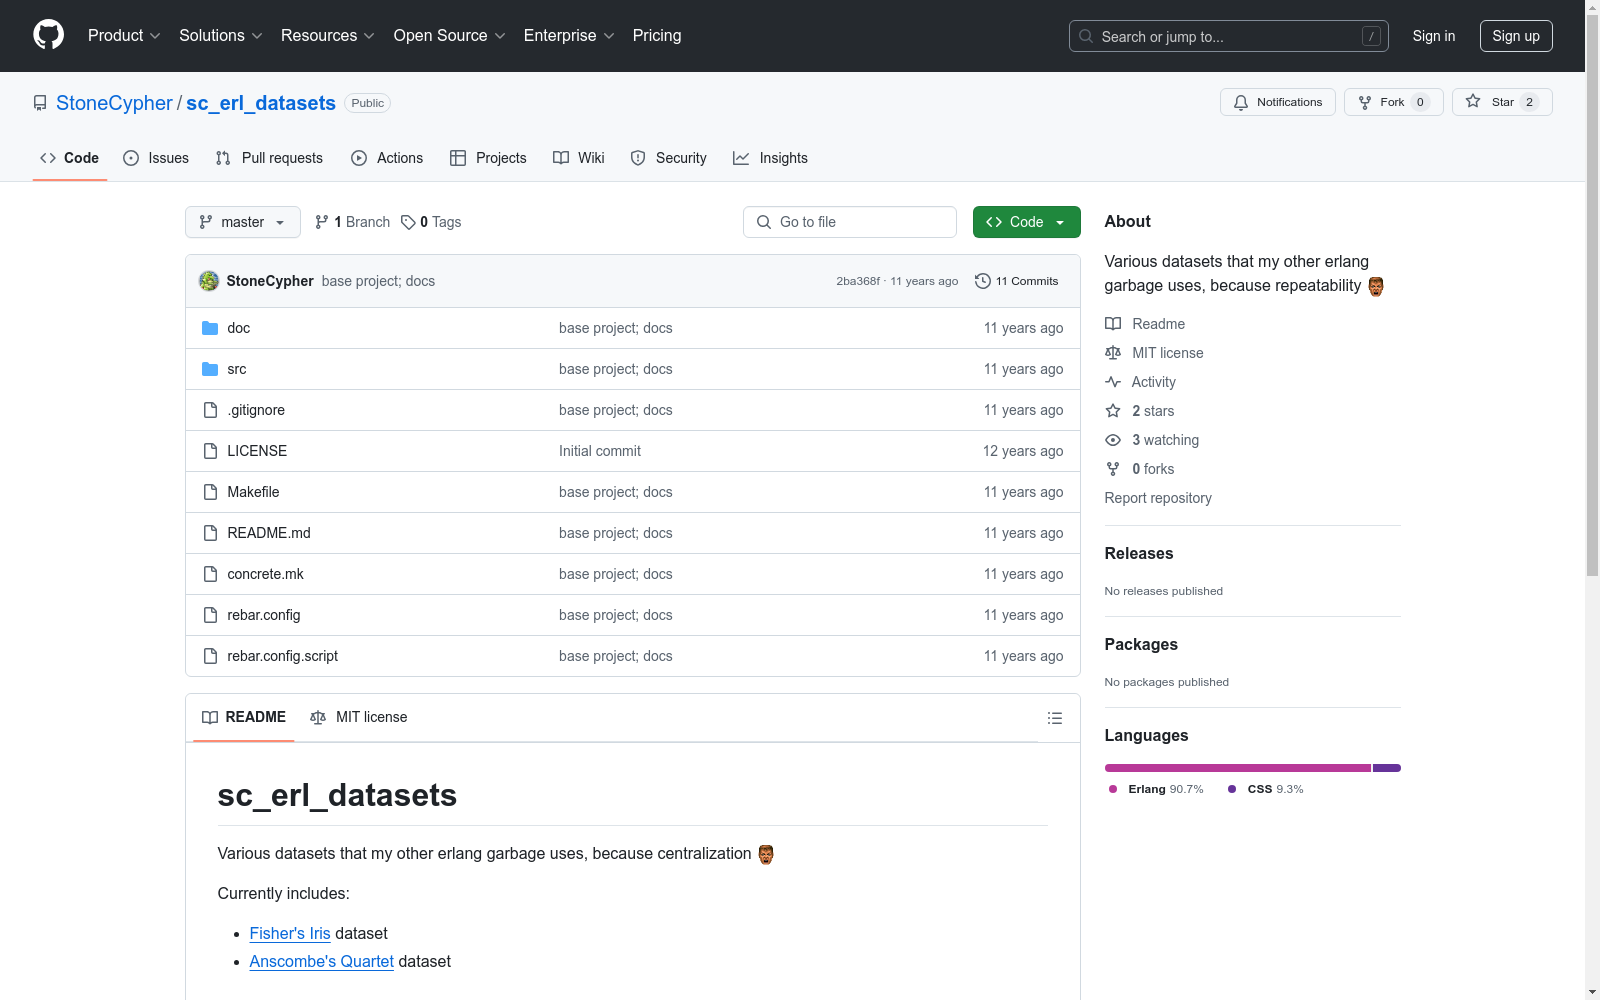This screenshot has height=1000, width=1600.
Task: Click the CSS language bar segment
Action: [x=1387, y=768]
